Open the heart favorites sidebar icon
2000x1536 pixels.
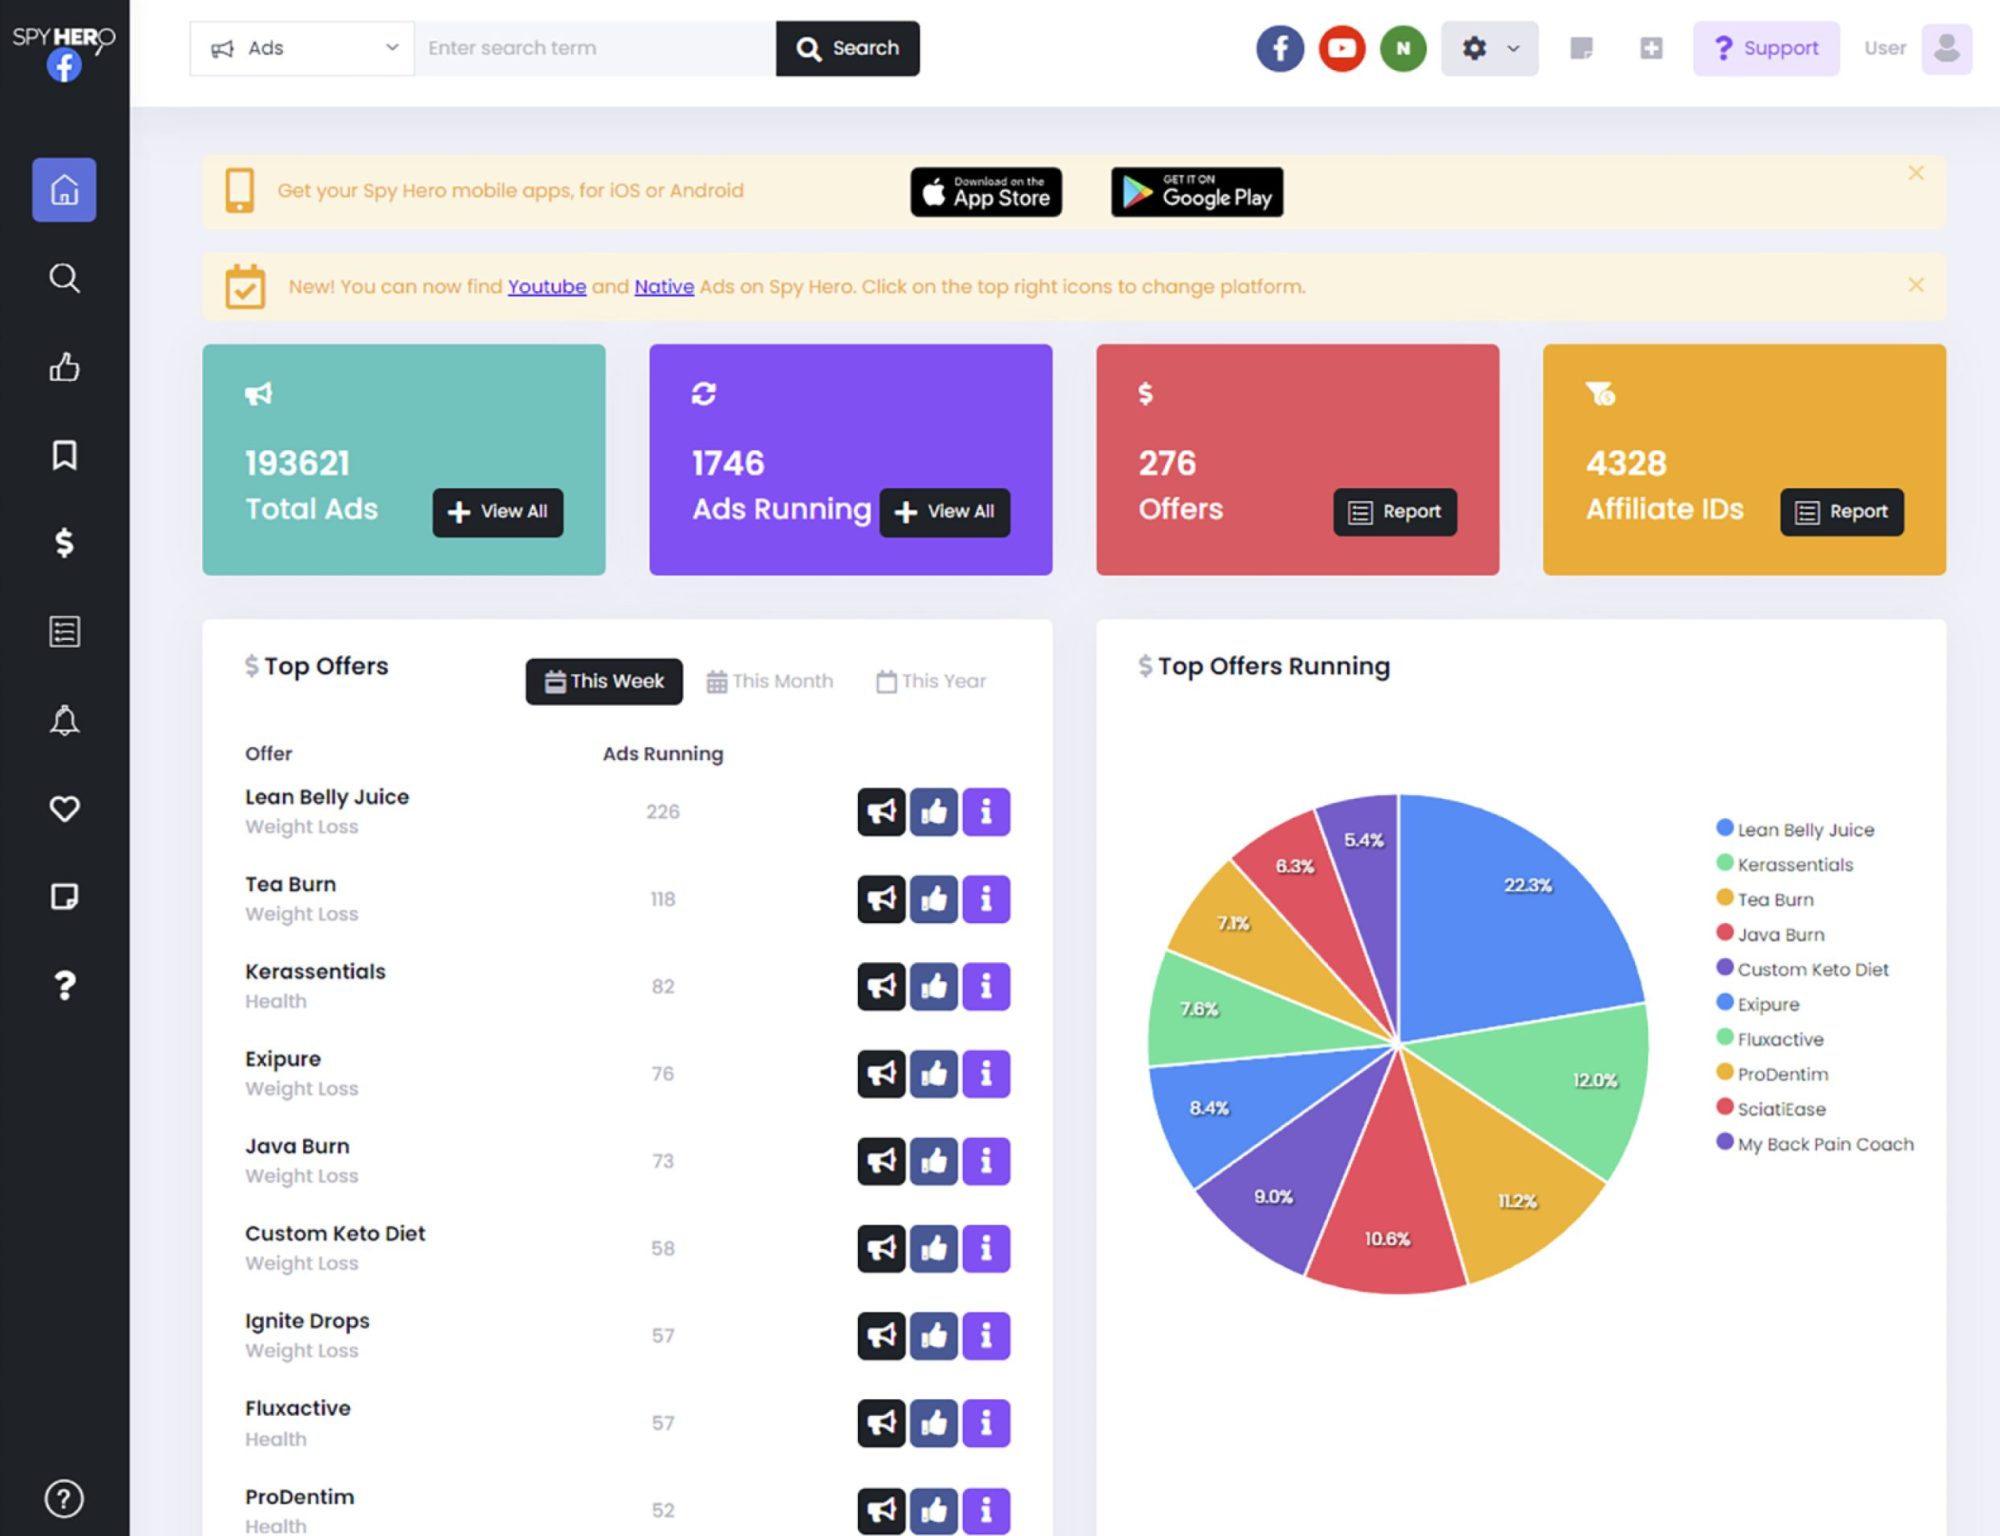[64, 808]
